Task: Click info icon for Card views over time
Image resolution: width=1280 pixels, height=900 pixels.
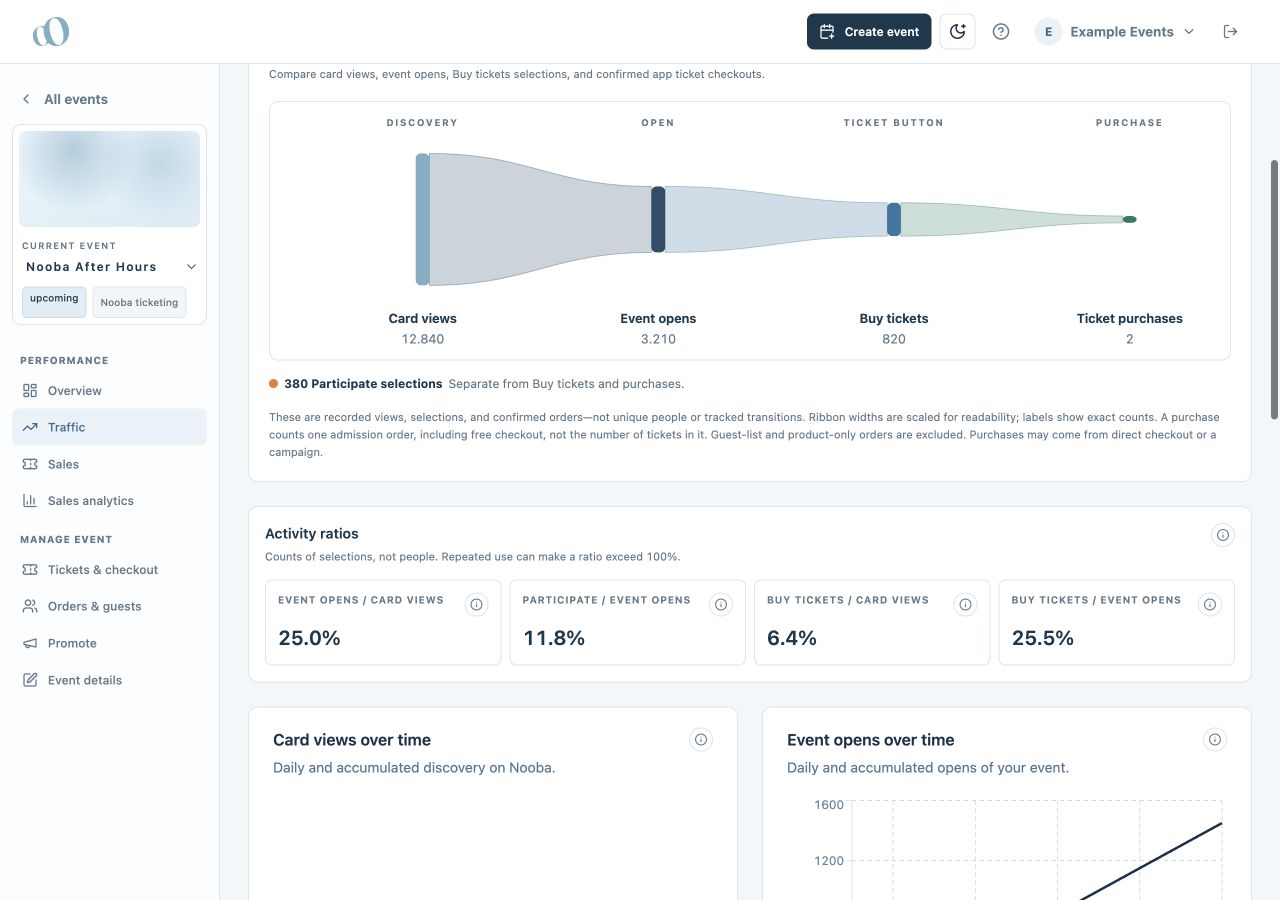Action: point(701,740)
